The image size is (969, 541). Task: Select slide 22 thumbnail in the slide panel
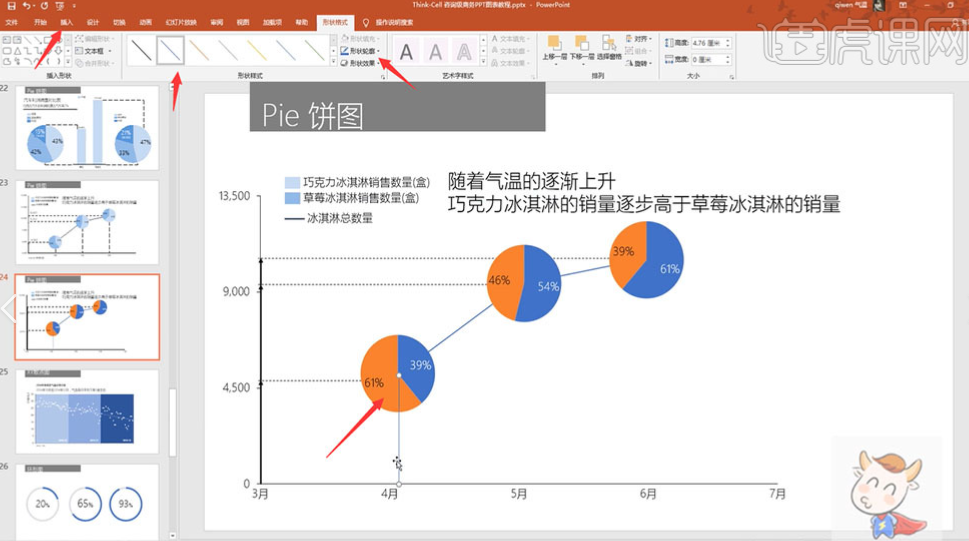86,128
